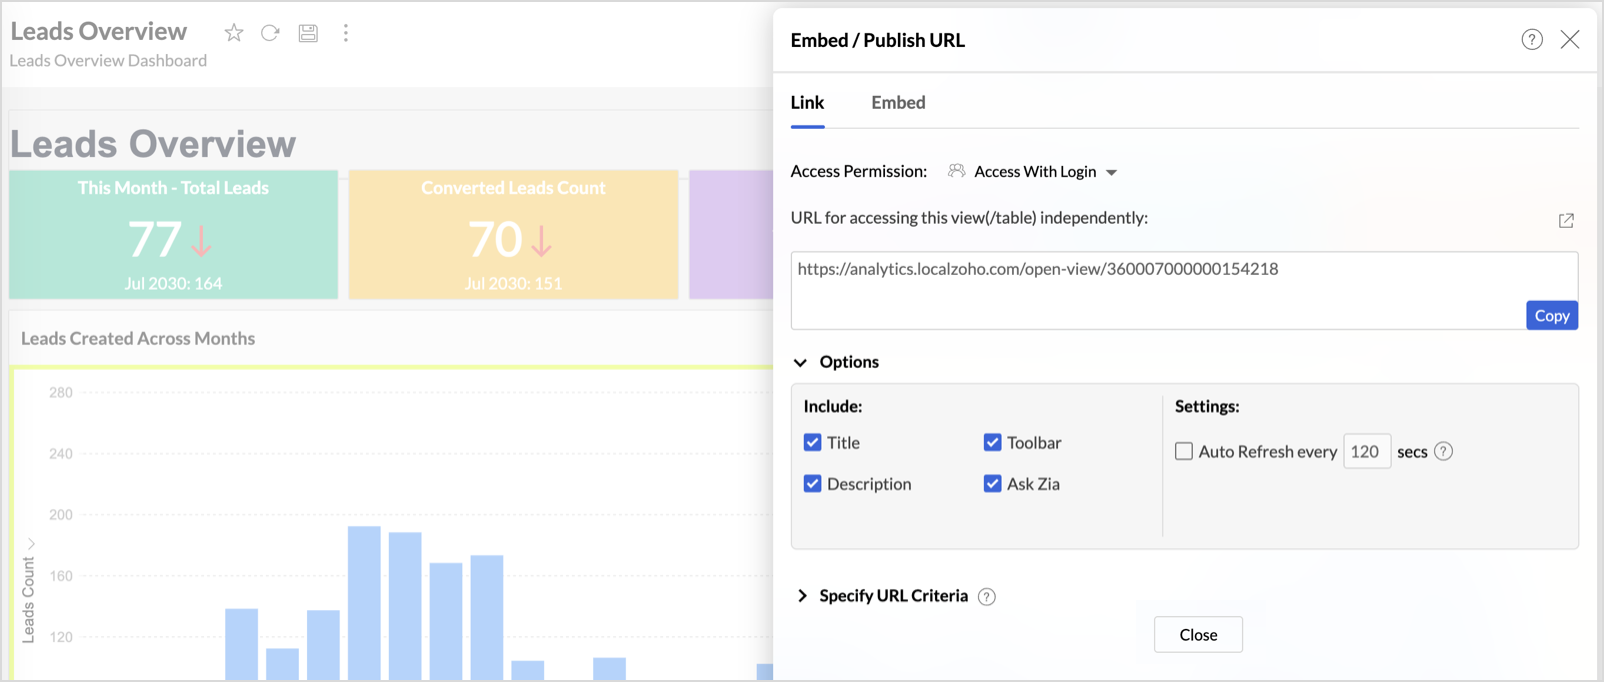Click the auto refresh seconds input field
This screenshot has width=1604, height=682.
[1365, 452]
